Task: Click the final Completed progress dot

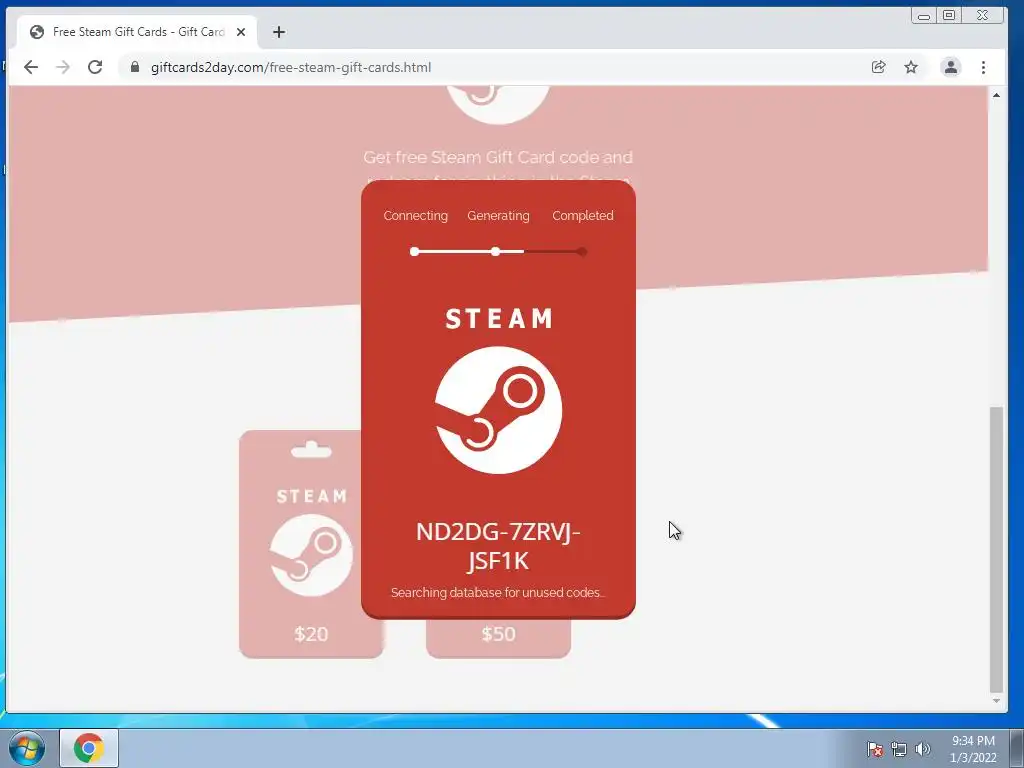Action: pos(582,251)
